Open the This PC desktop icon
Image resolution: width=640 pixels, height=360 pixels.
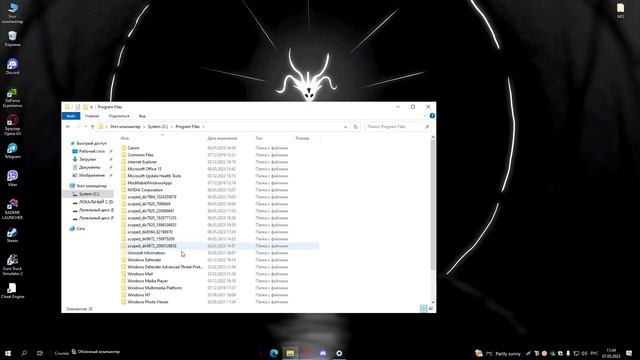(x=12, y=13)
